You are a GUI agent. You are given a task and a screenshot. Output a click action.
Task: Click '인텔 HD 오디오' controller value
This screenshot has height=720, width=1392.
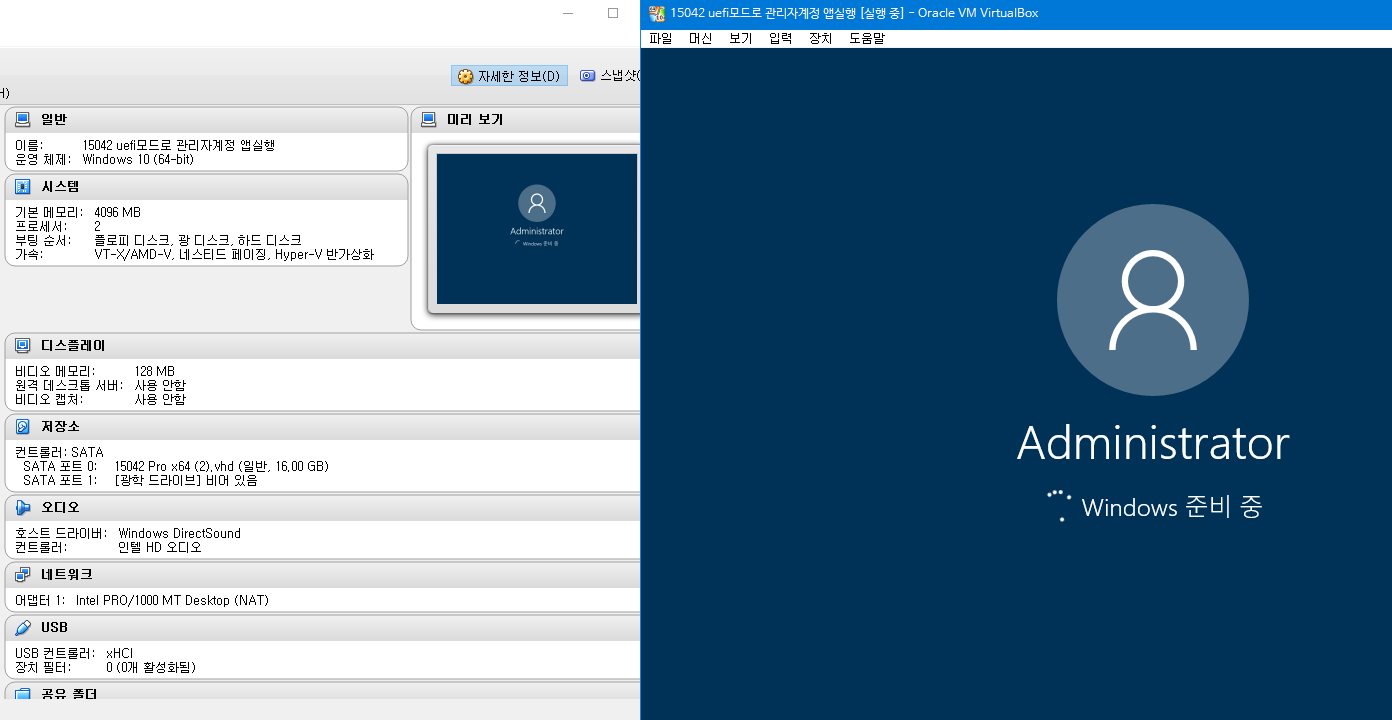pyautogui.click(x=160, y=547)
